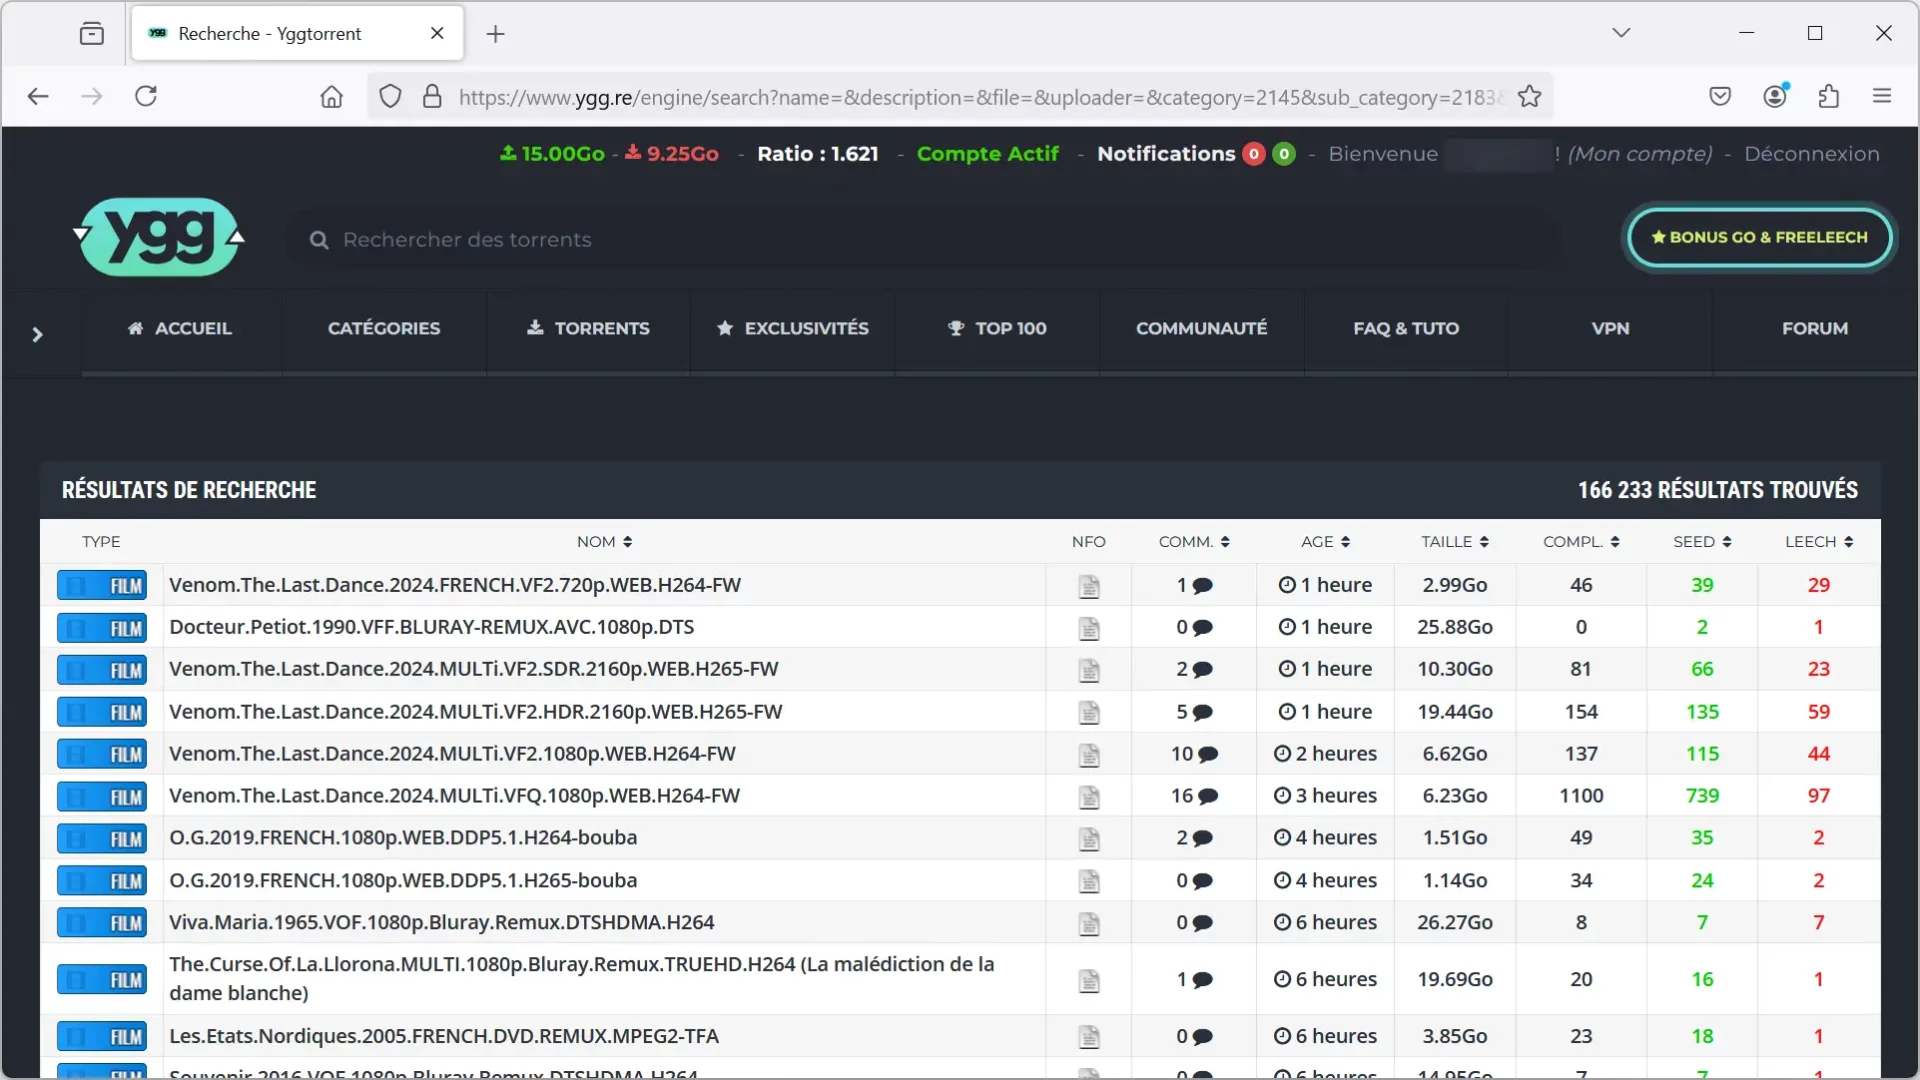
Task: Open the list all tabs dropdown arrow
Action: click(x=1621, y=33)
